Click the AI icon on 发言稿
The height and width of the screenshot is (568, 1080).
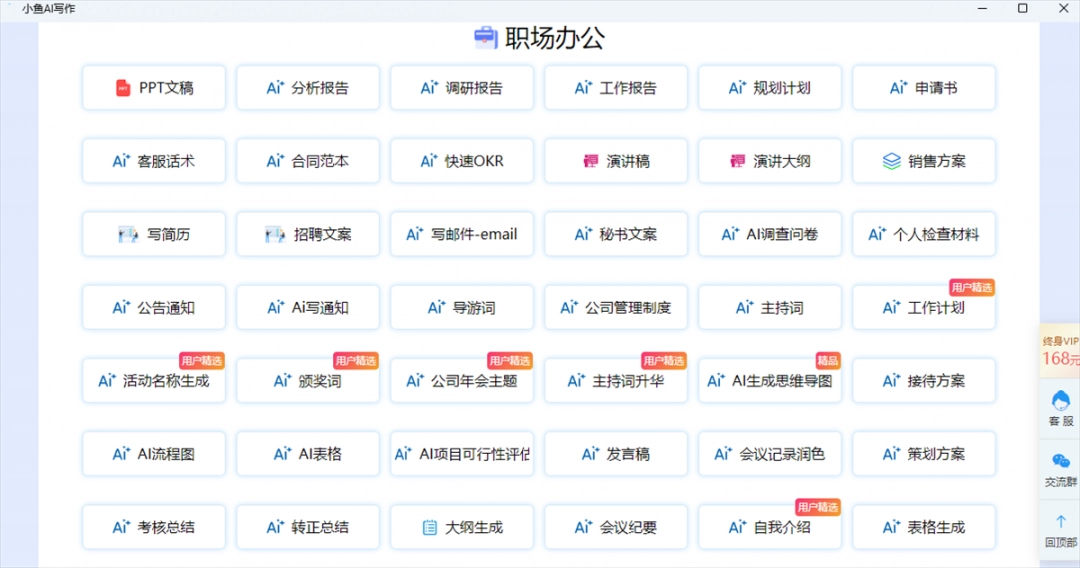[590, 454]
